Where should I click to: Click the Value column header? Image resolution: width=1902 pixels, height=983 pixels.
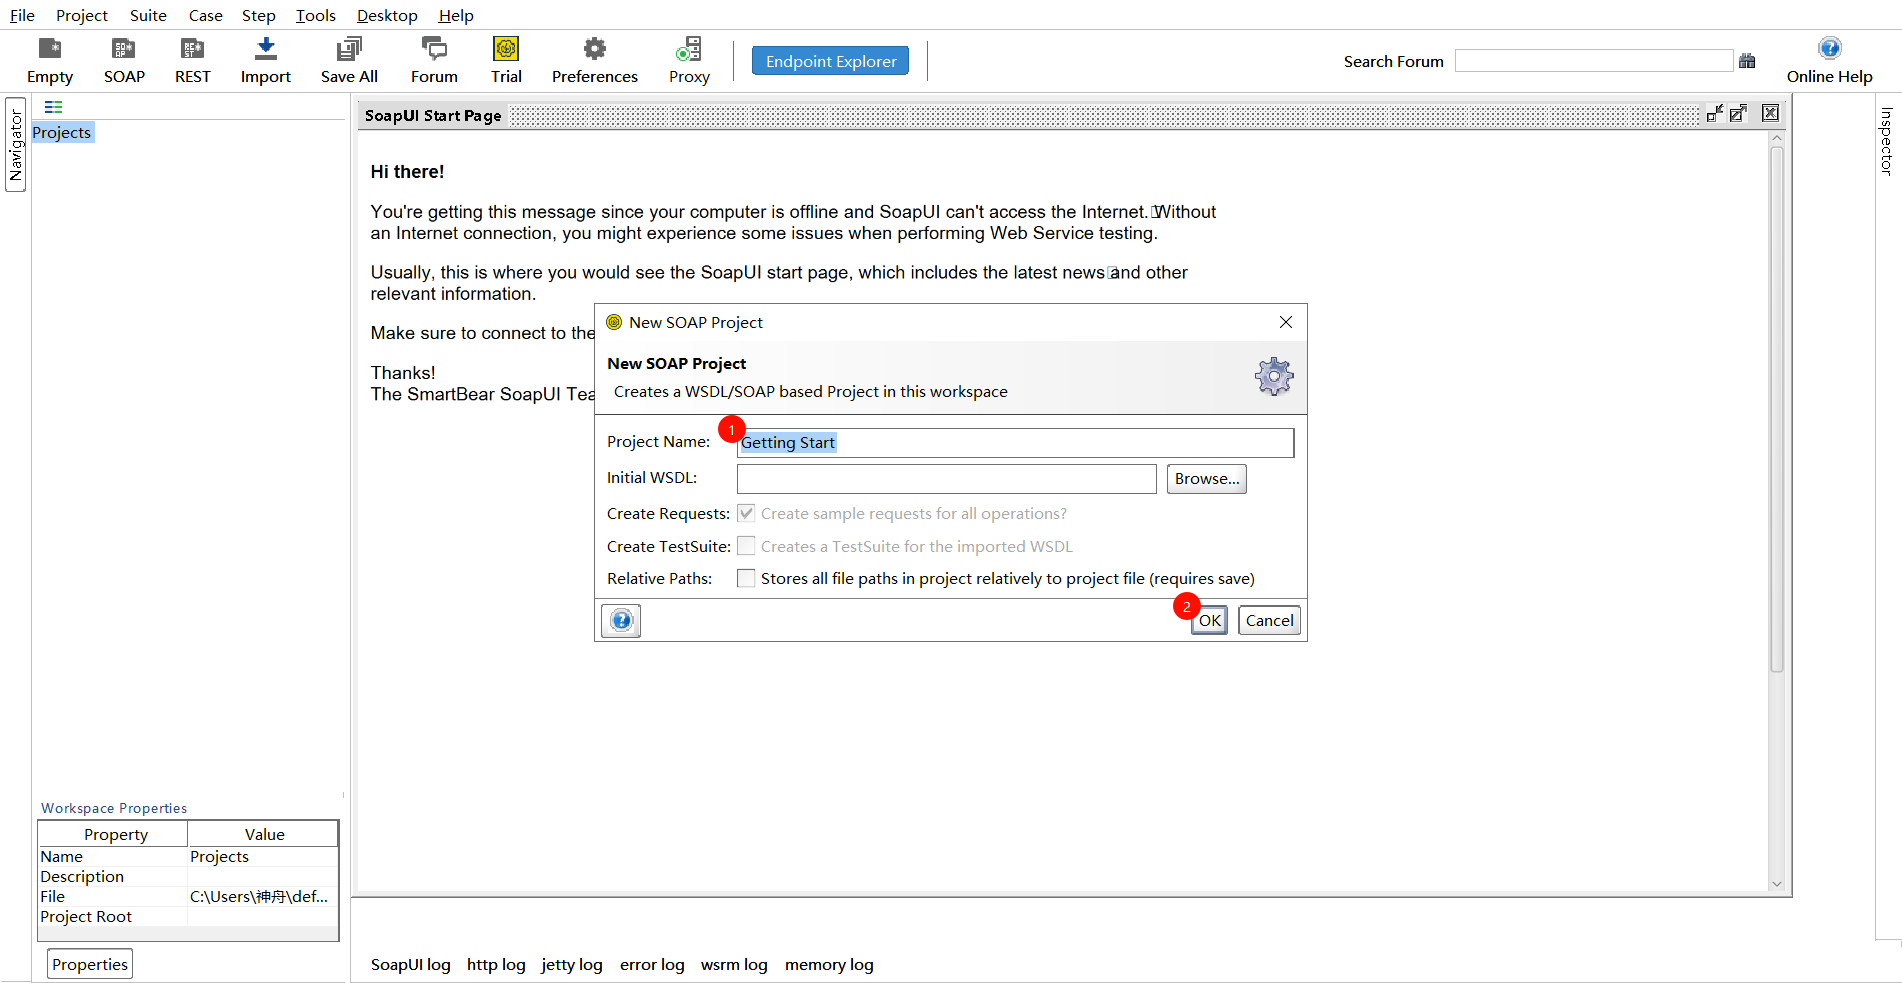[x=264, y=834]
